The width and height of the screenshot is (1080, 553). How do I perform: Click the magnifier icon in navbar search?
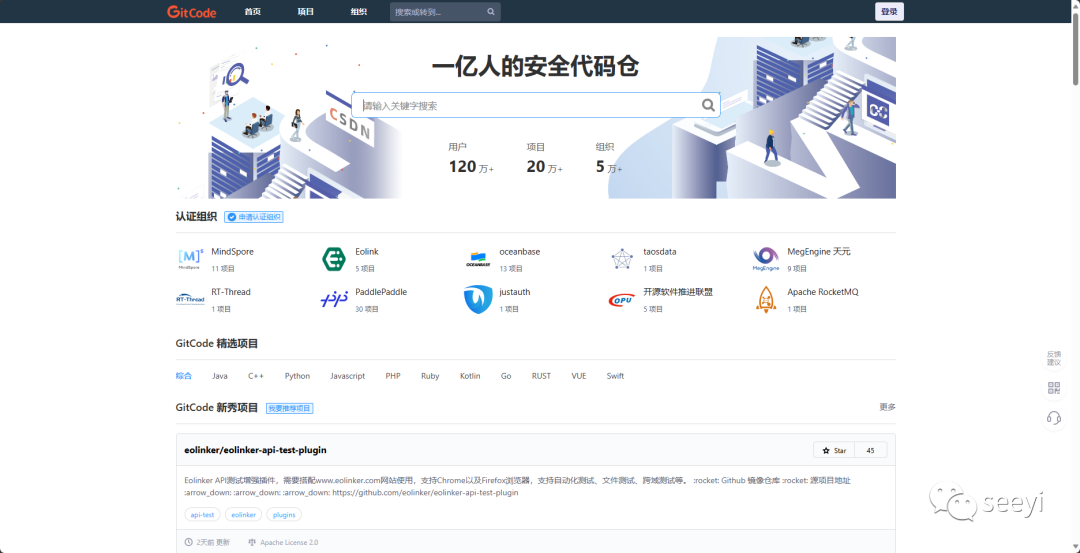(x=491, y=12)
